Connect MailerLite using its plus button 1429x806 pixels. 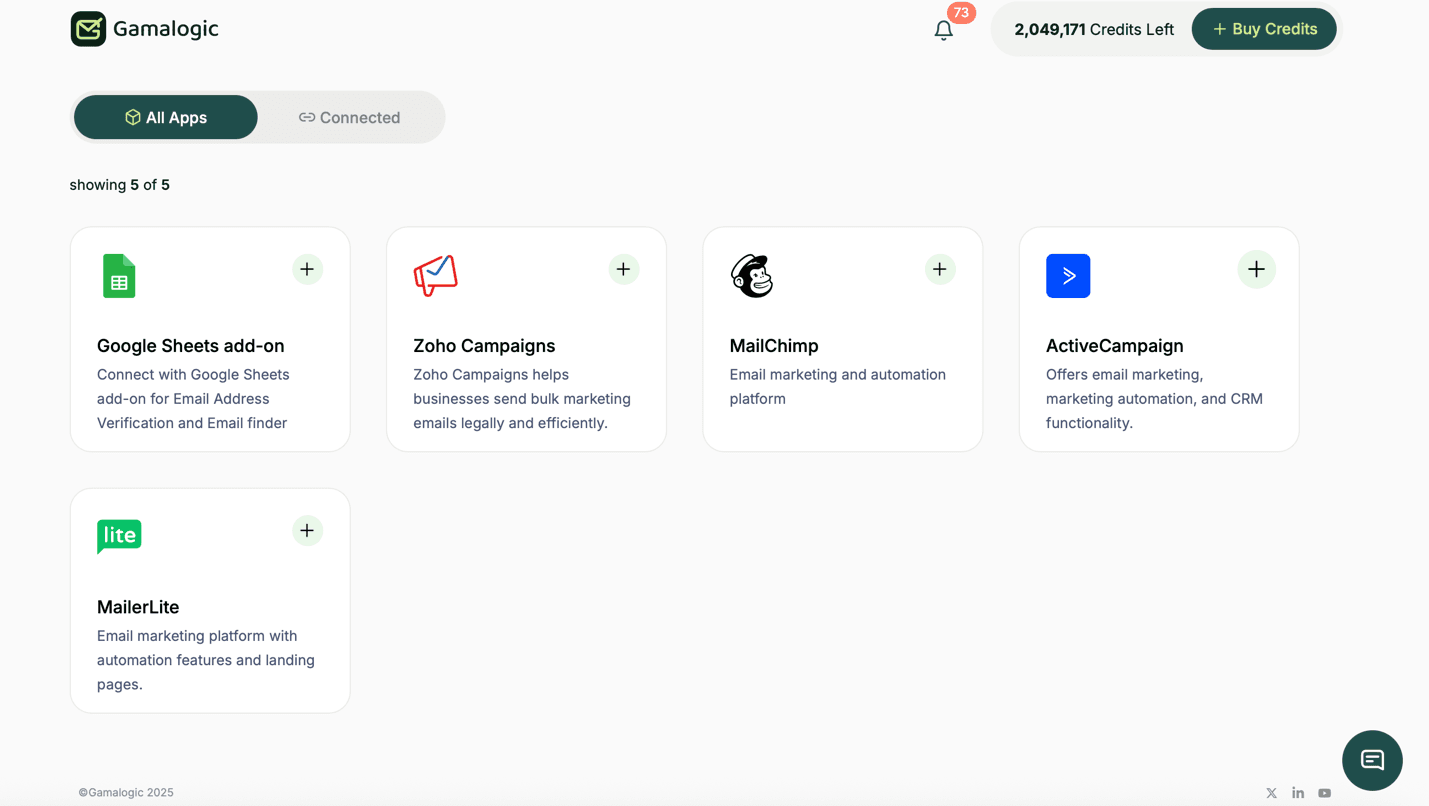(307, 531)
